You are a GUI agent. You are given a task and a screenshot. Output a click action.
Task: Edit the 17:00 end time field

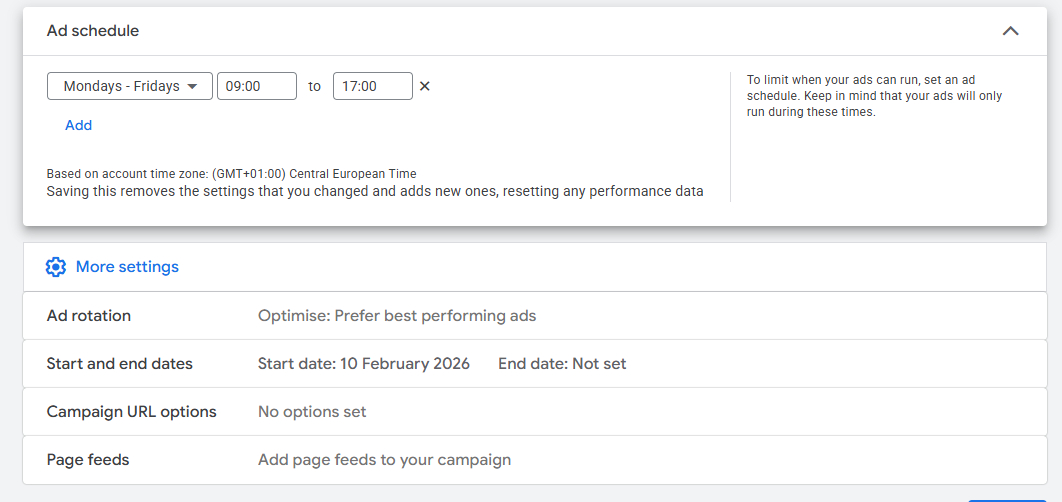pos(372,86)
